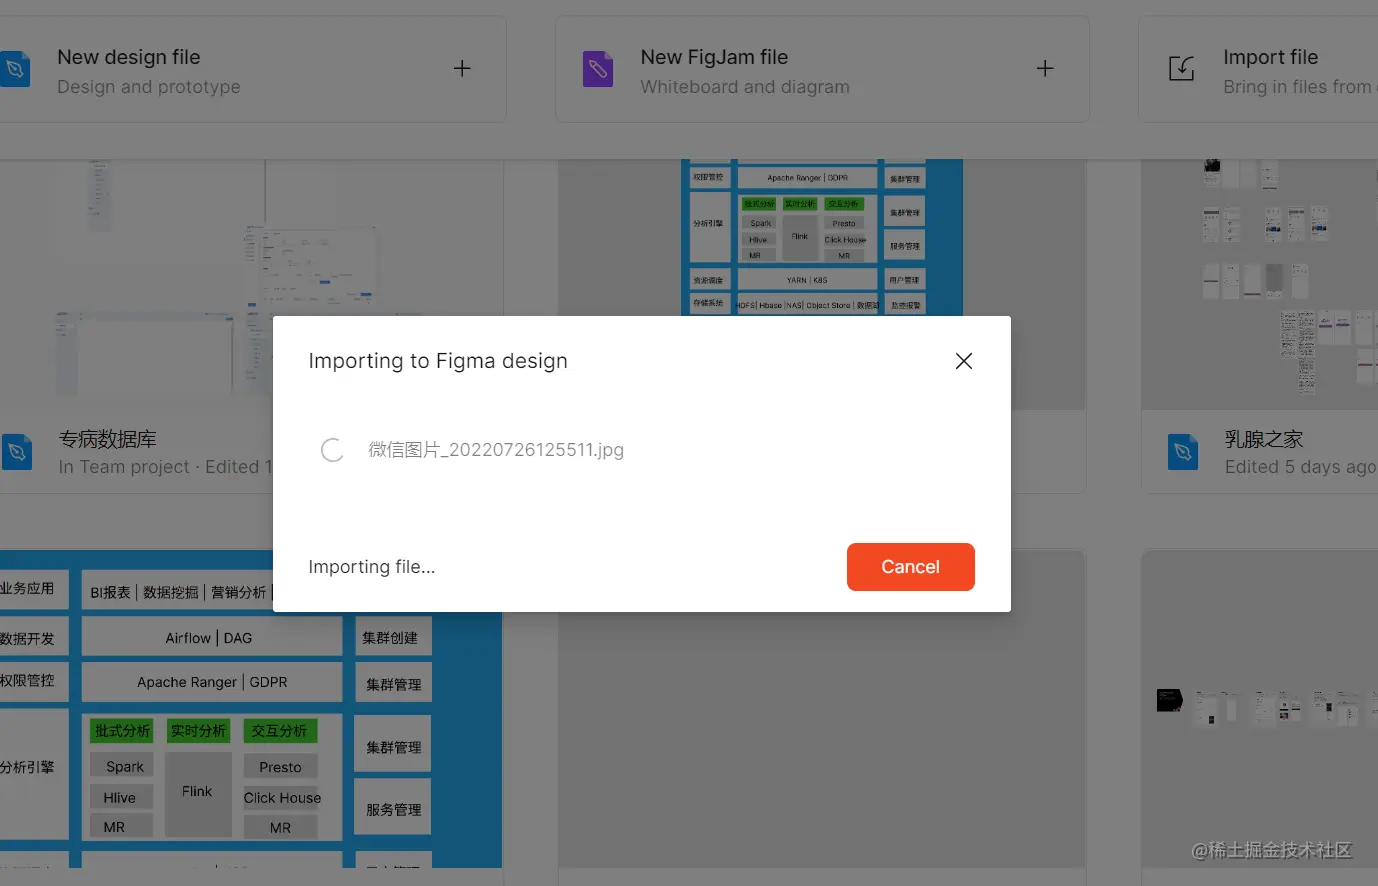
Task: Click the purple FigJam file icon
Action: [598, 69]
